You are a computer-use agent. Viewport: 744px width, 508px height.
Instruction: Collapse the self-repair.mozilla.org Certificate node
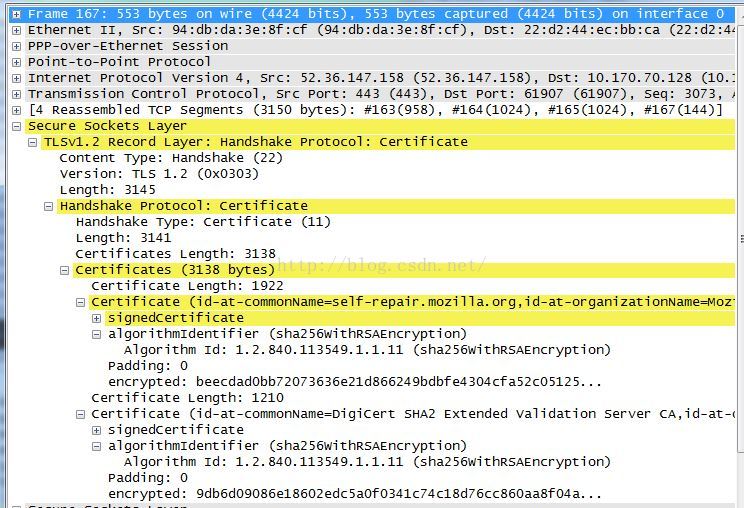tap(81, 302)
